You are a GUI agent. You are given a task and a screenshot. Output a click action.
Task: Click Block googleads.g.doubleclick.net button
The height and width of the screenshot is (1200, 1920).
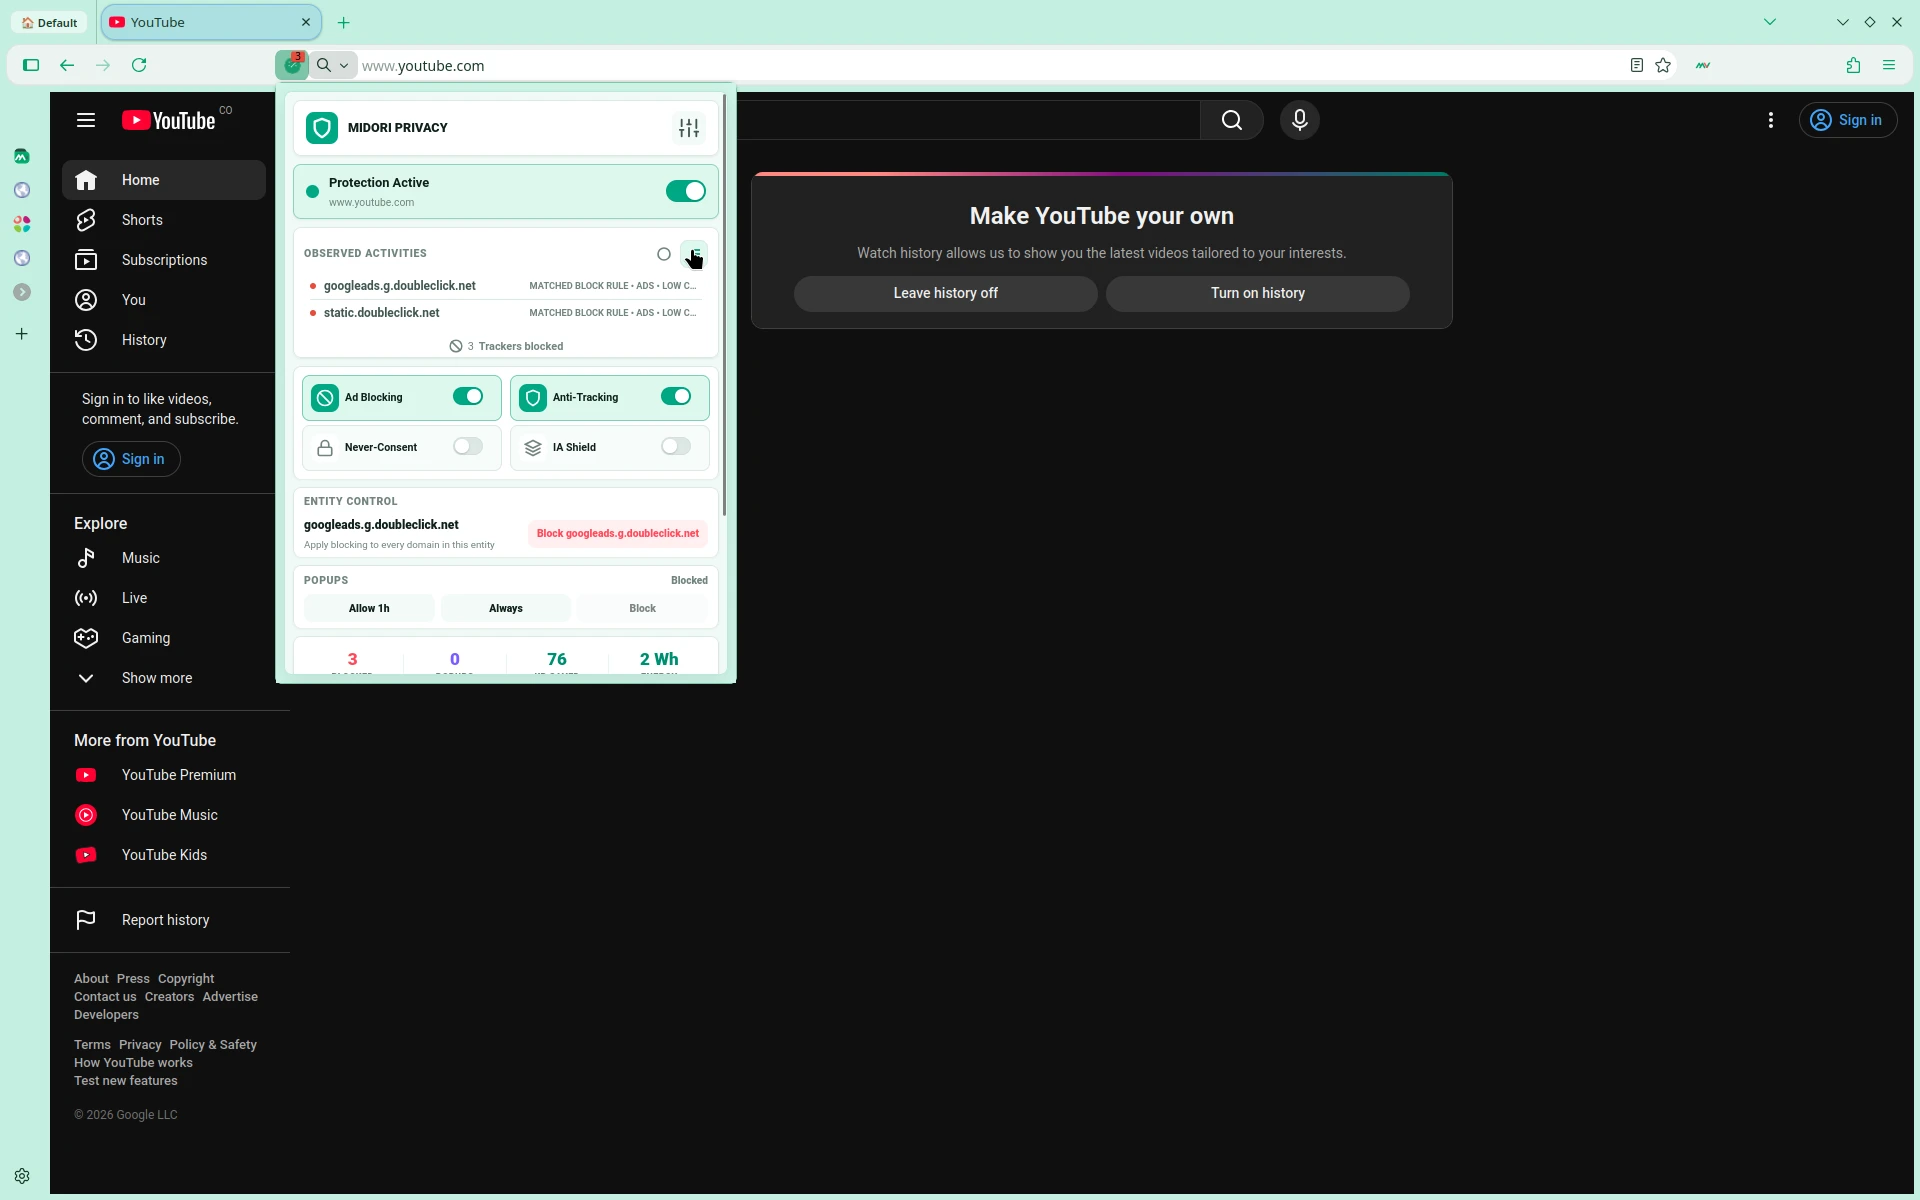pyautogui.click(x=618, y=533)
